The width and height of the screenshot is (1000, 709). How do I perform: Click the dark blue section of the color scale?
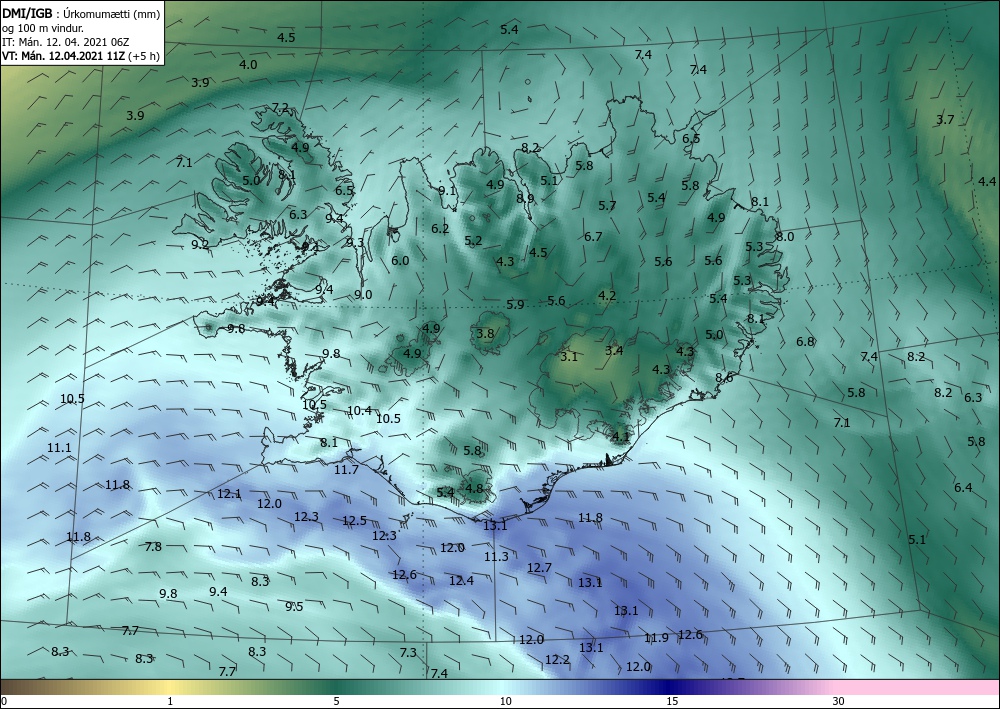(670, 687)
